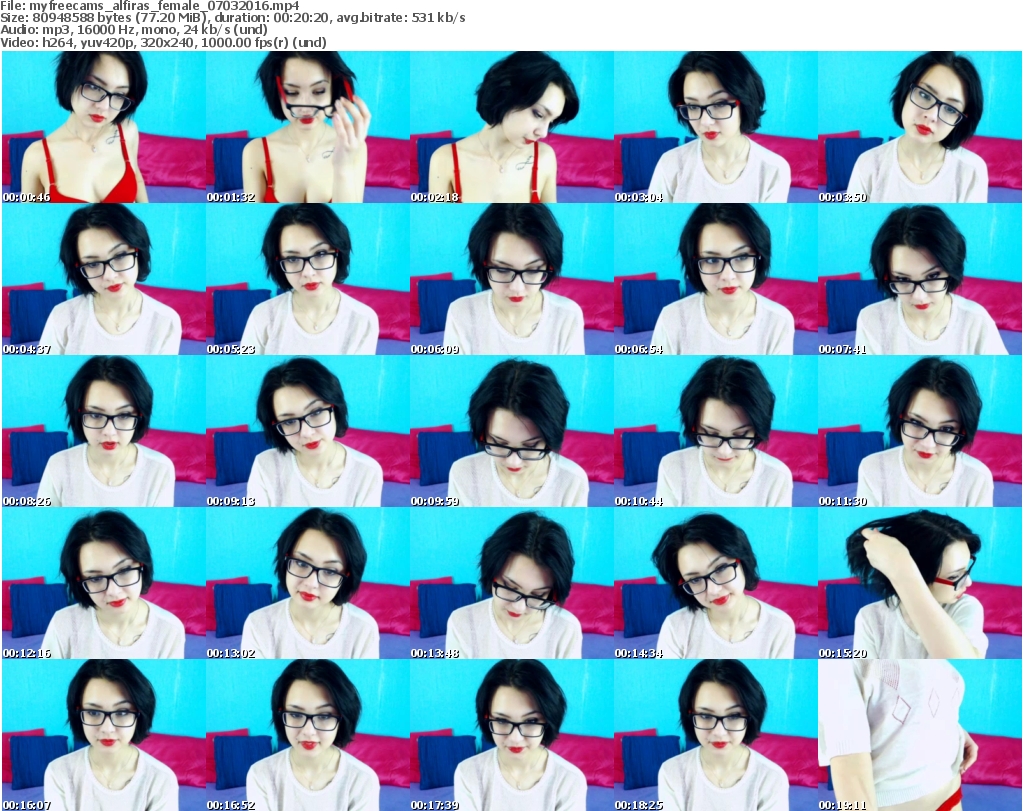Click the thumbnail marked 00:03:04
1024x811 pixels.
point(716,127)
